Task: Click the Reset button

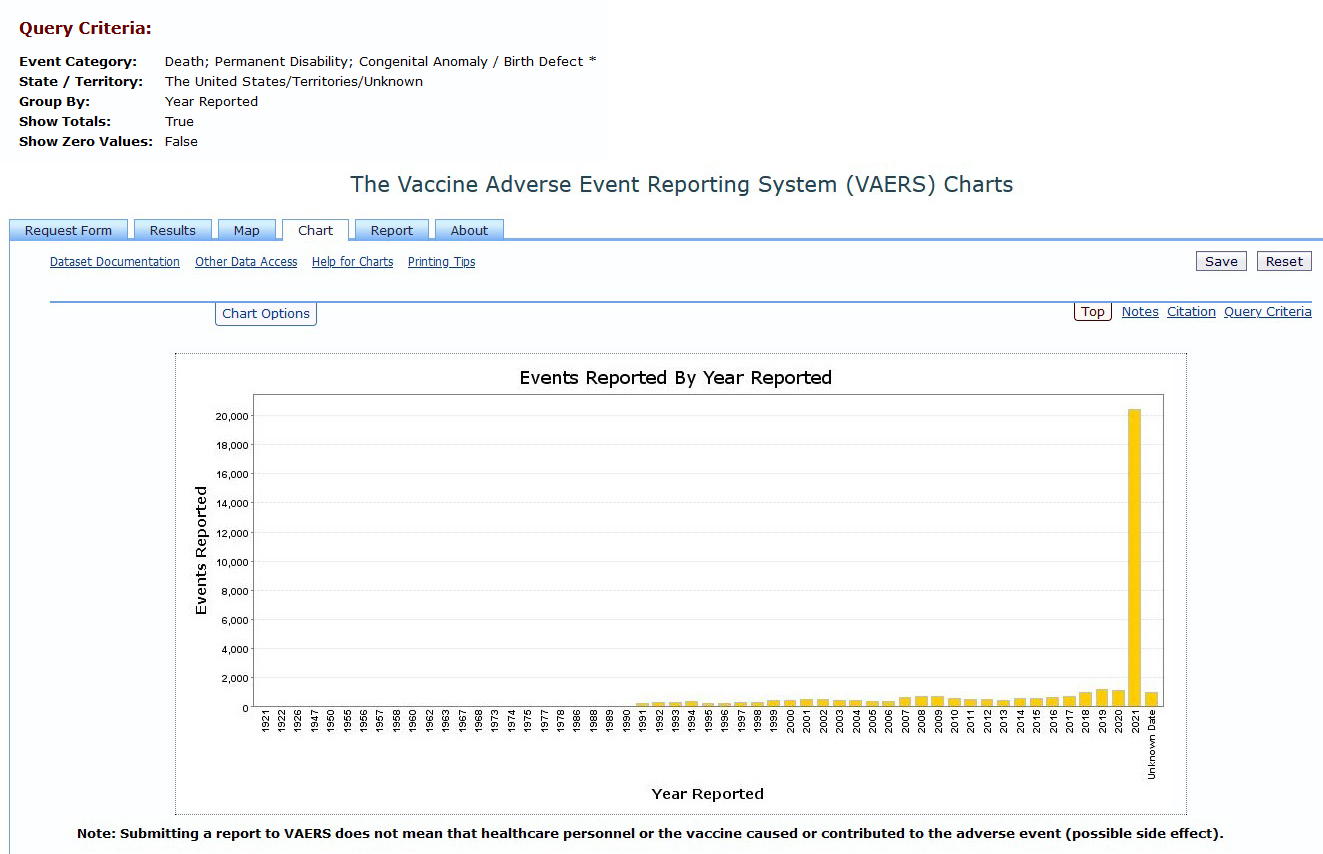Action: pyautogui.click(x=1284, y=261)
